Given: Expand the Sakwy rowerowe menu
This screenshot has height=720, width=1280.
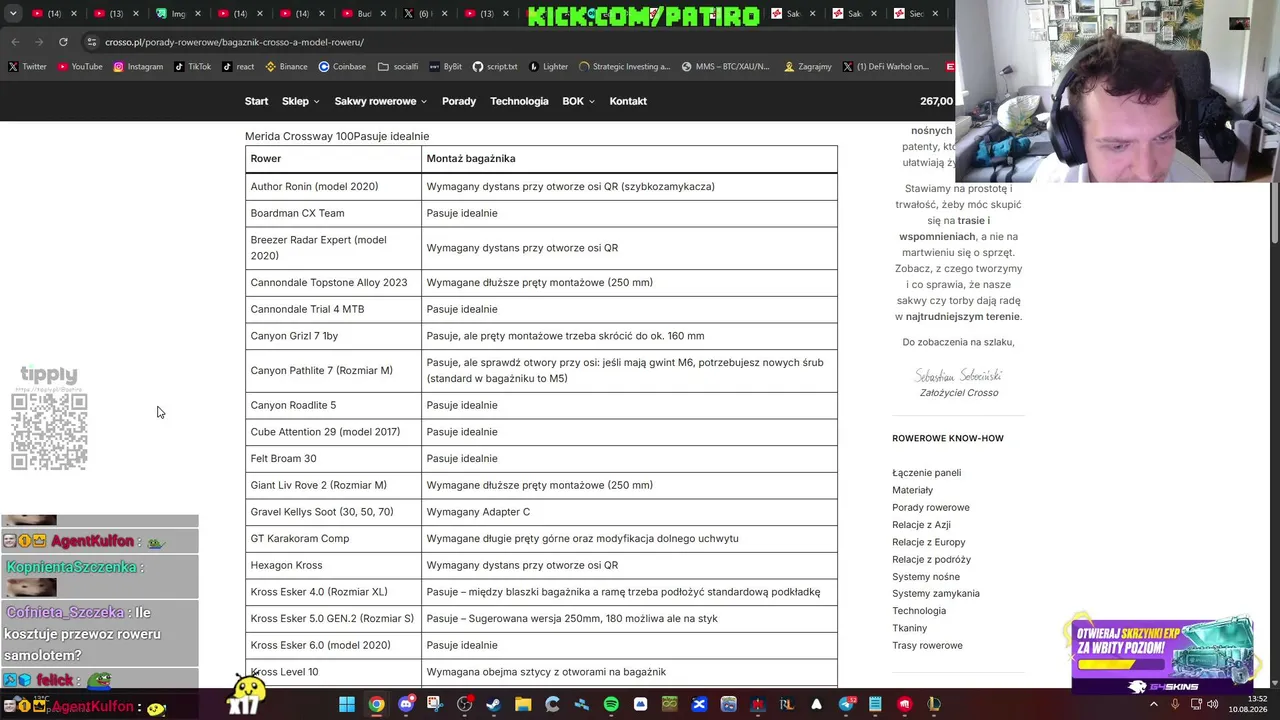Looking at the screenshot, I should [x=381, y=101].
